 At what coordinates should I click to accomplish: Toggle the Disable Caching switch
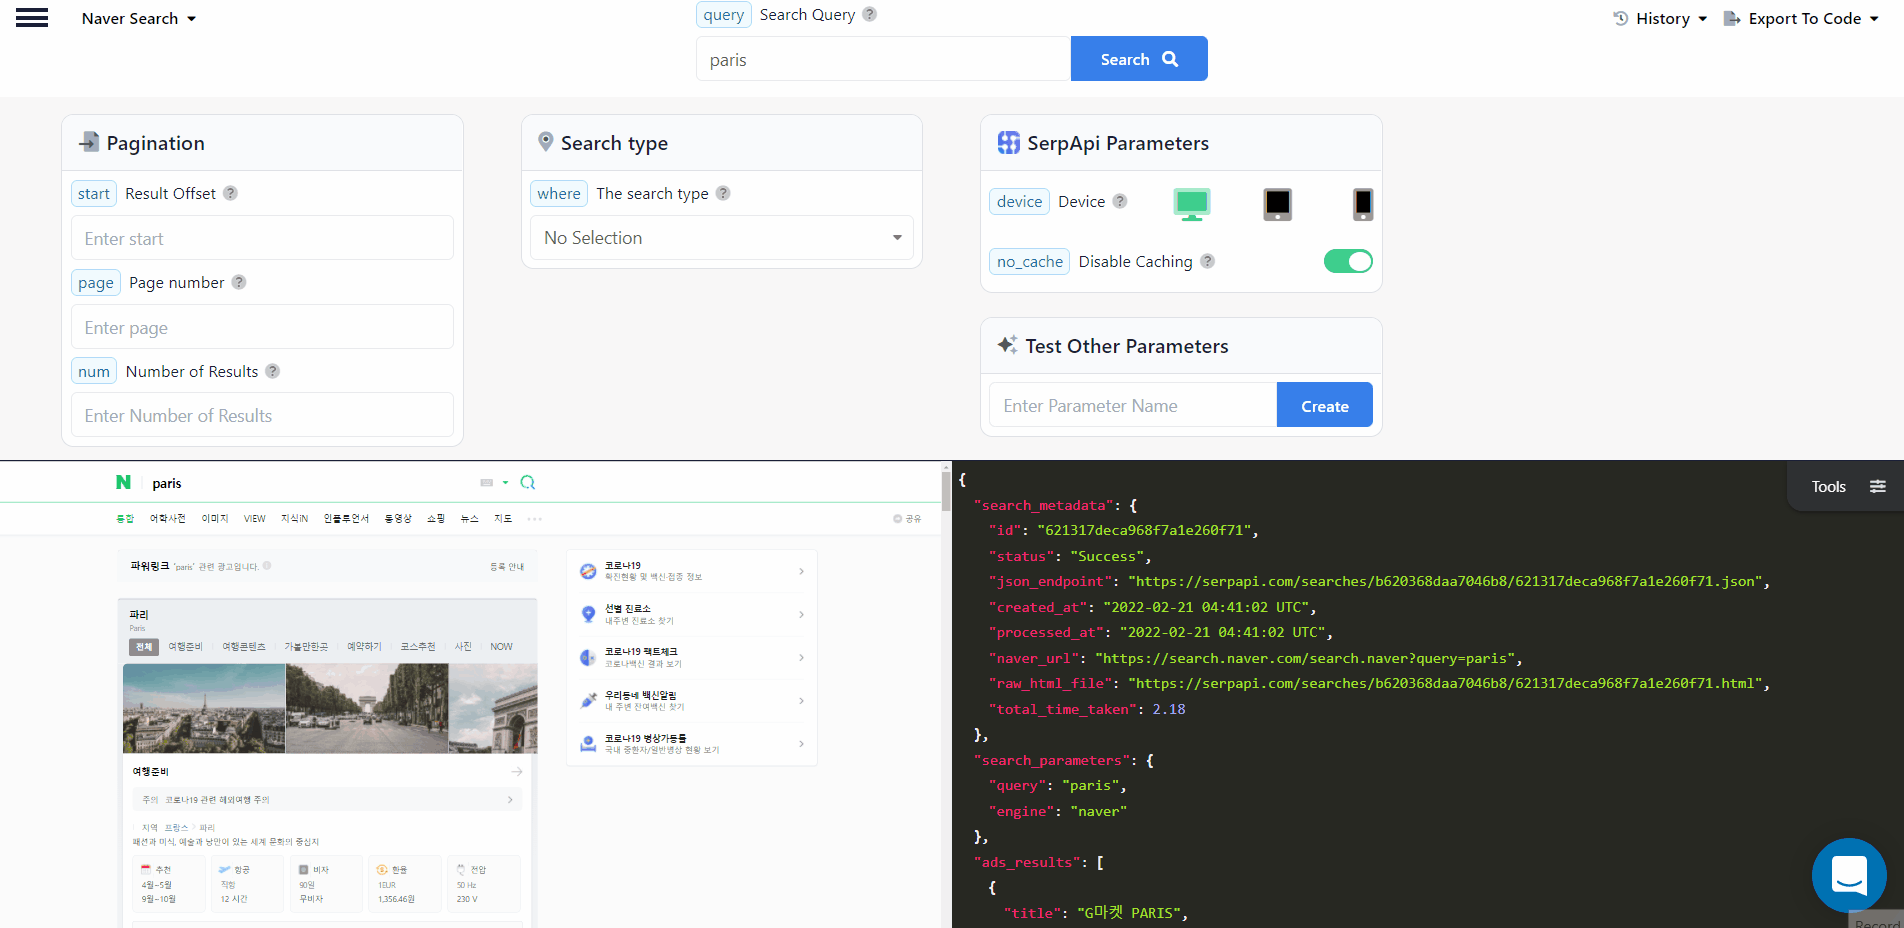click(1348, 261)
